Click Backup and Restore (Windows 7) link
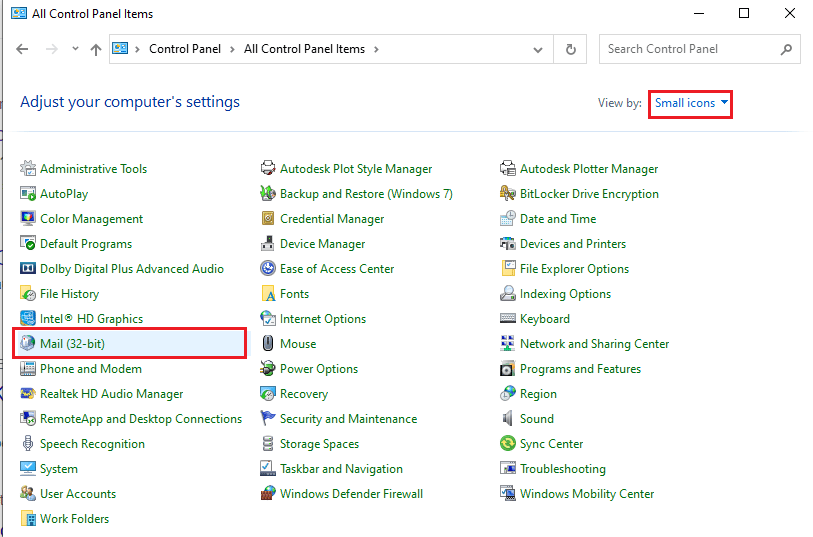813x537 pixels. 366,194
